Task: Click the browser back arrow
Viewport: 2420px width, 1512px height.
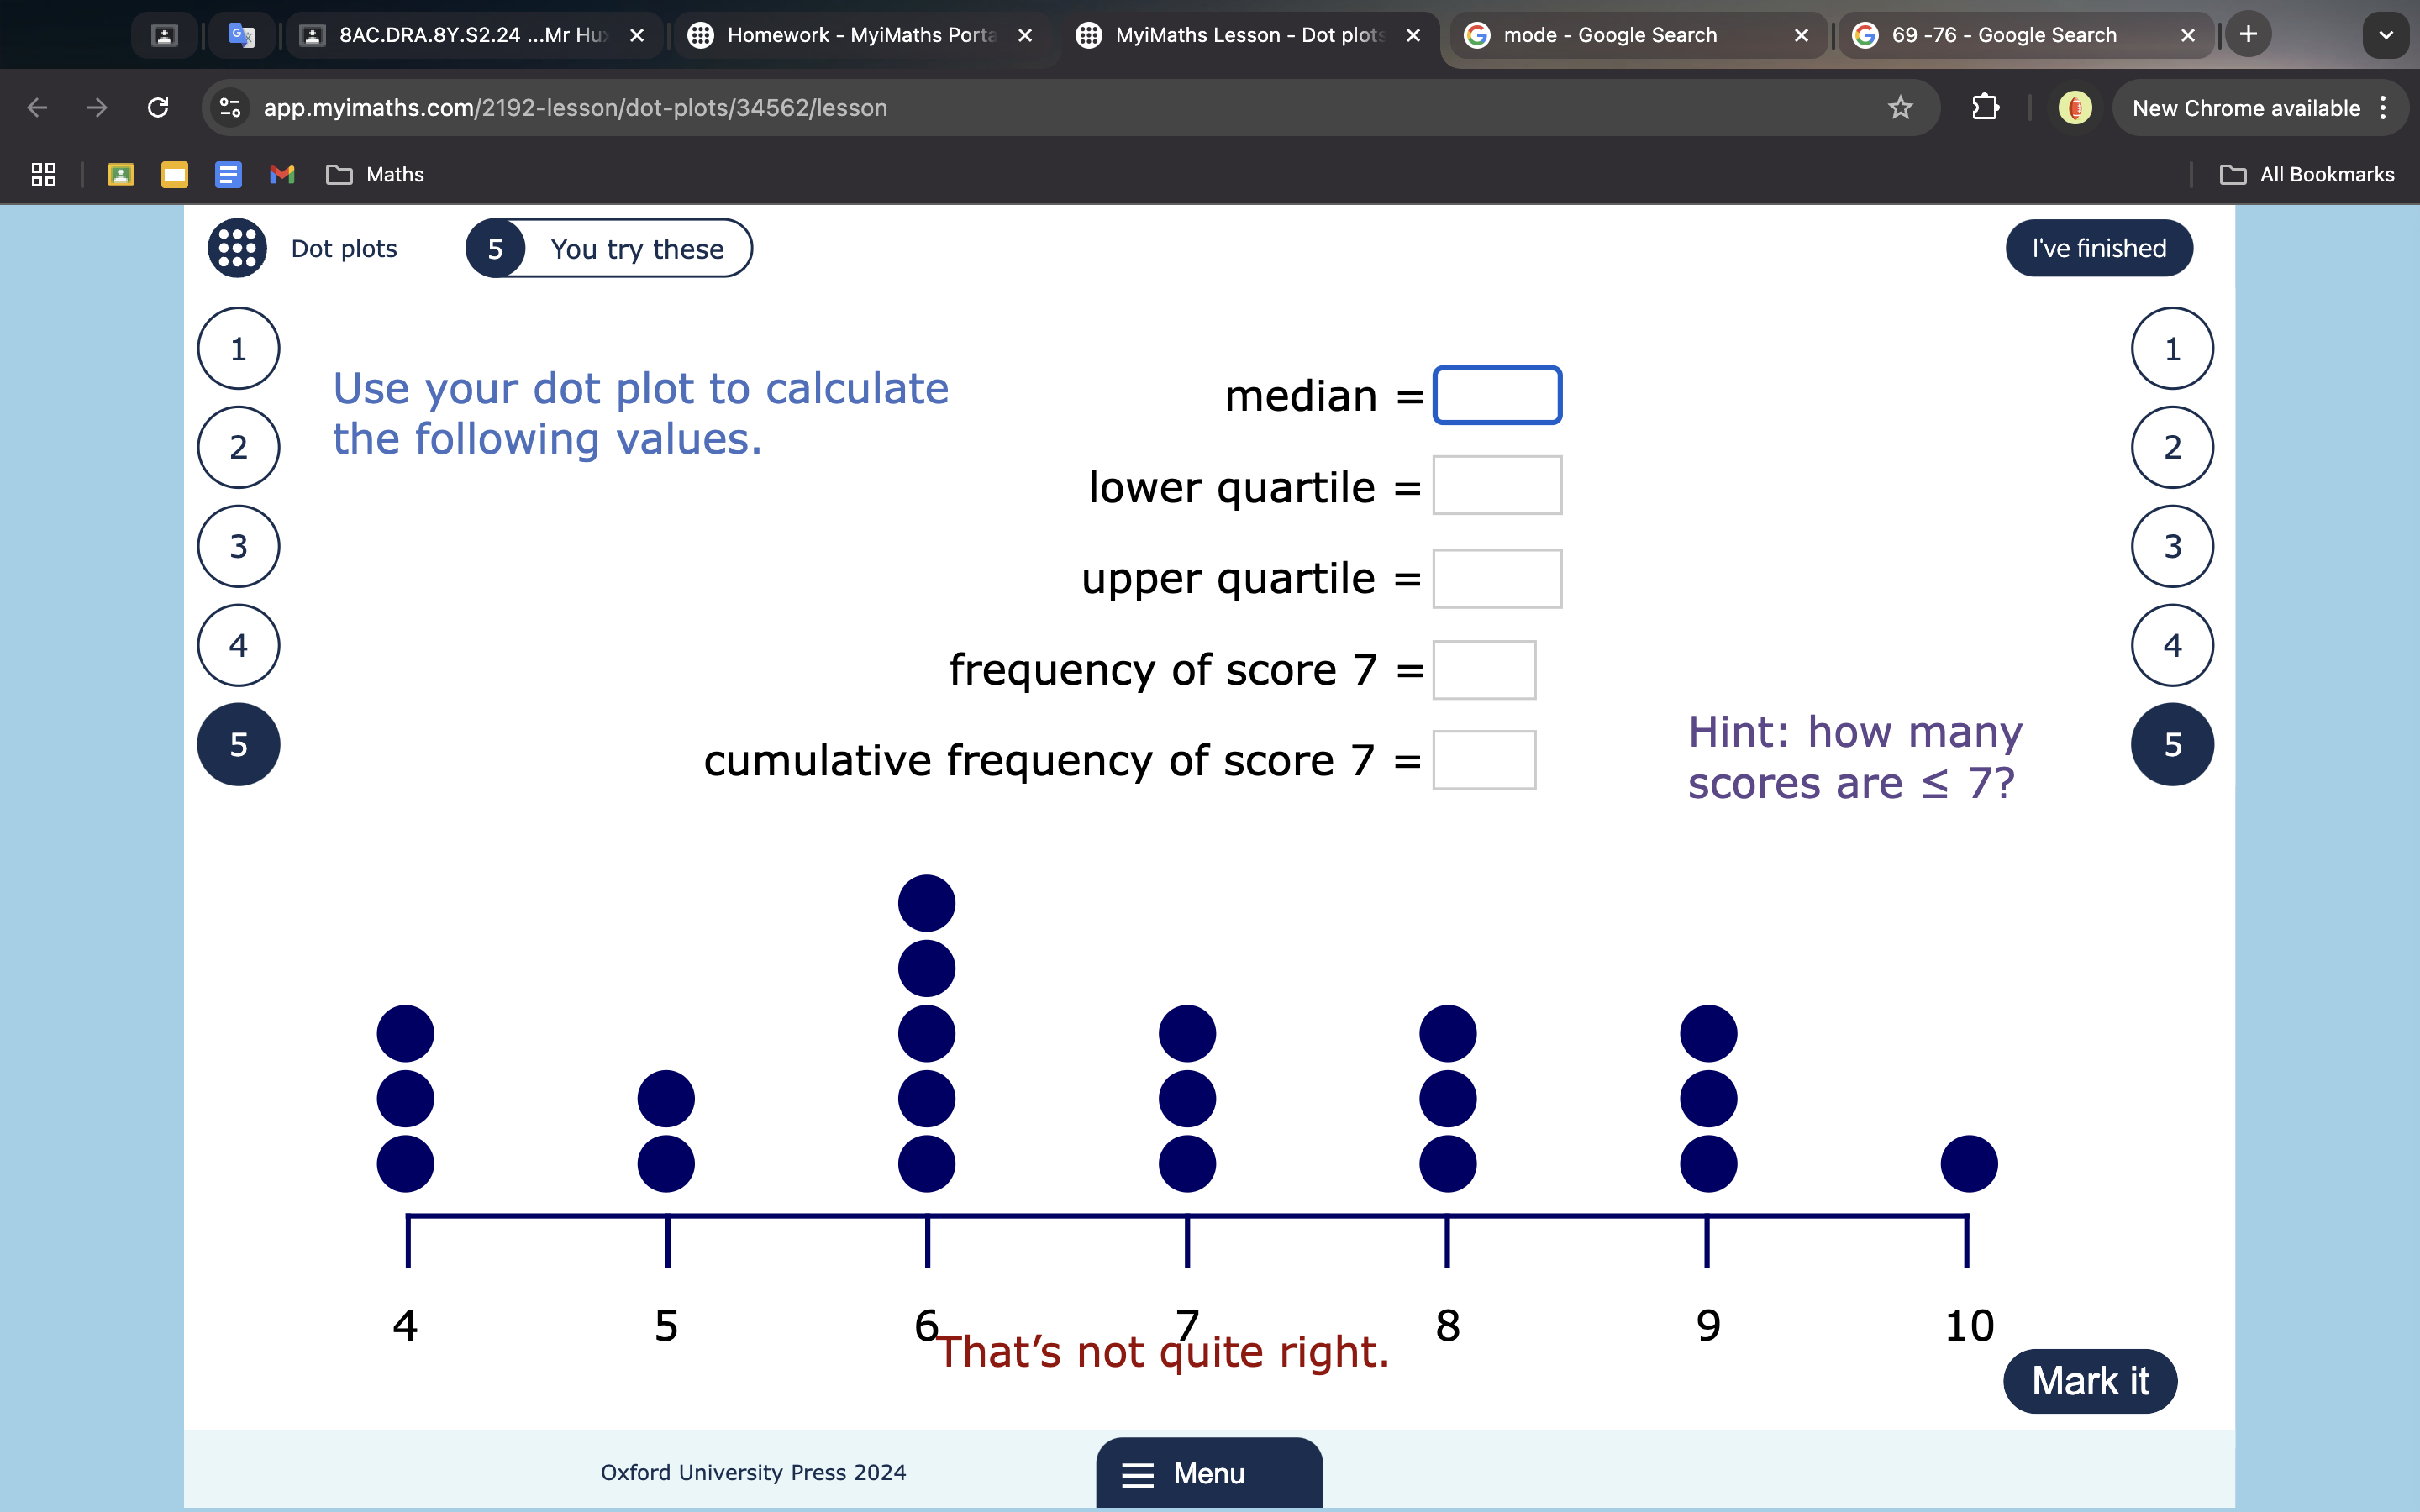Action: [x=38, y=107]
